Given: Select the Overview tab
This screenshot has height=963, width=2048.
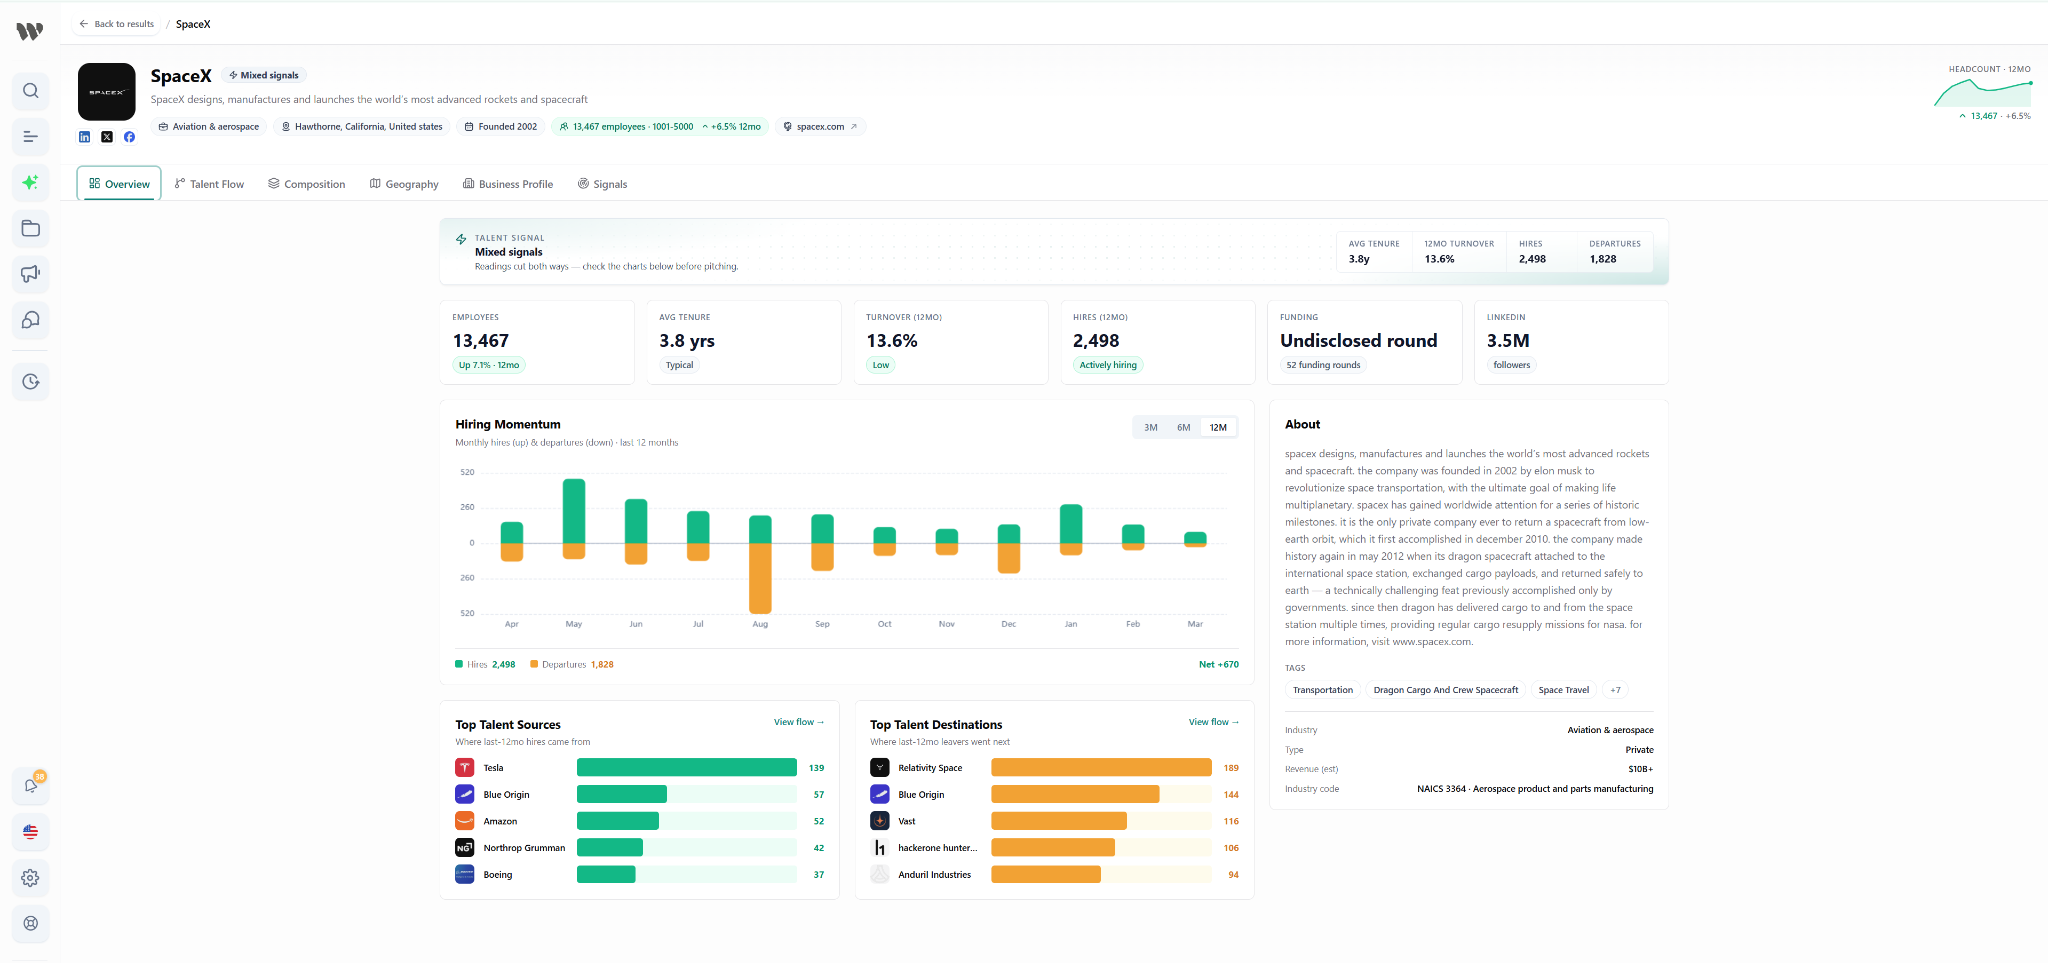Looking at the screenshot, I should (119, 184).
